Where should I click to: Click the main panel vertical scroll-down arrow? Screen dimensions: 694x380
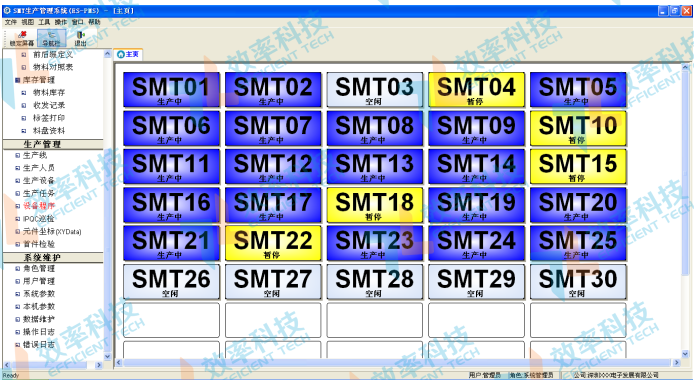[686, 354]
